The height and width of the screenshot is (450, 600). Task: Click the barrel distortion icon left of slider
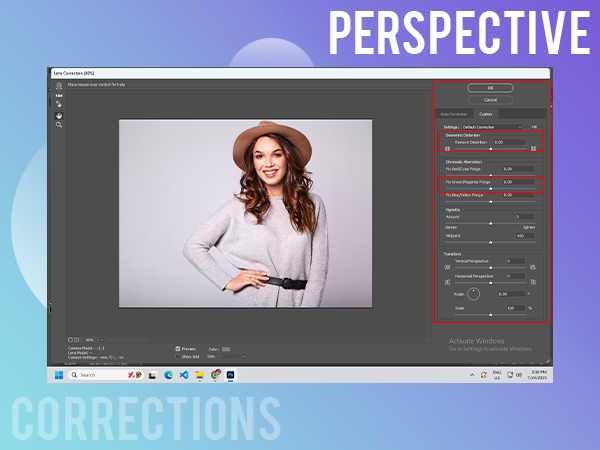(x=447, y=148)
